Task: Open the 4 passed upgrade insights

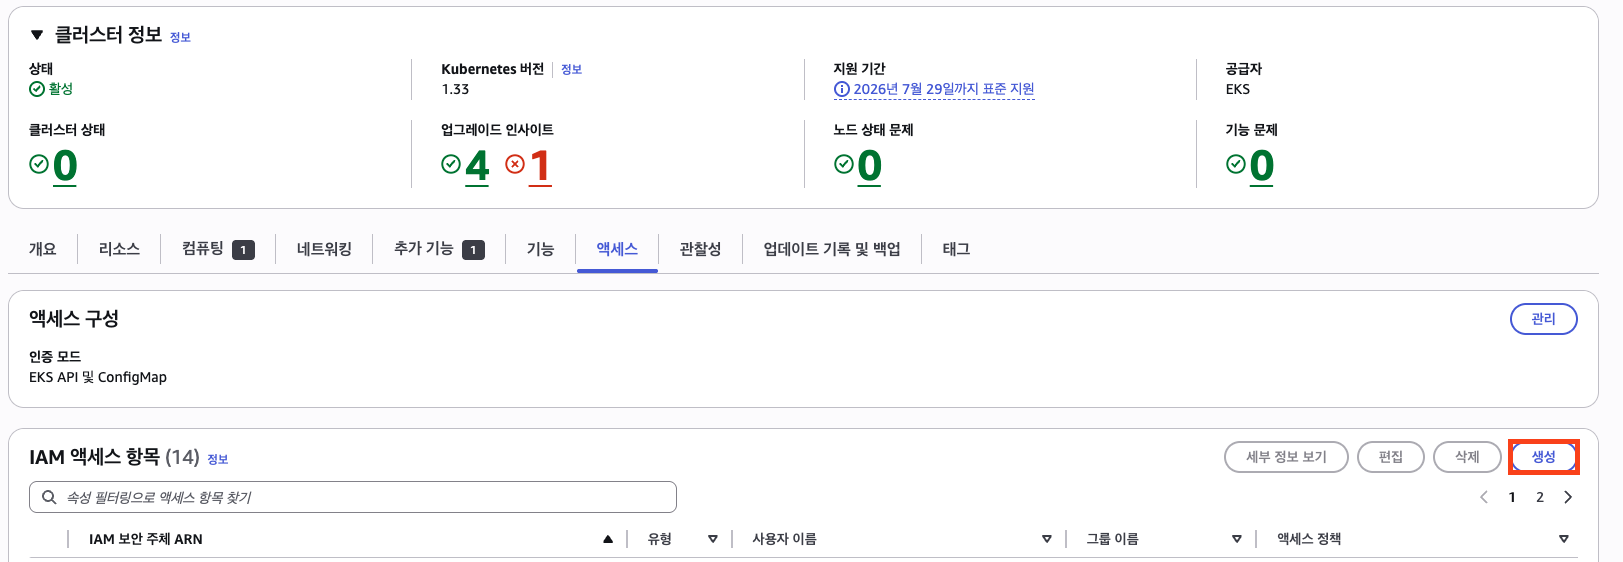Action: coord(477,166)
